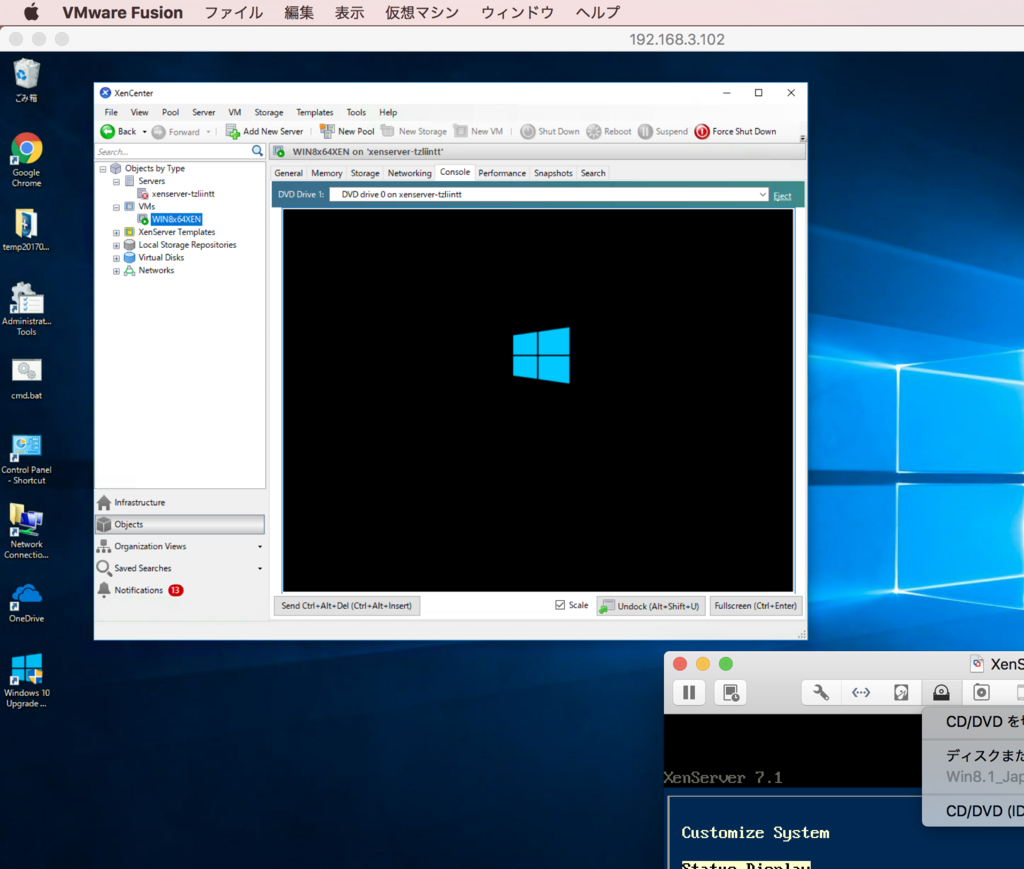This screenshot has width=1024, height=869.
Task: Toggle the Scale checkbox
Action: point(560,605)
